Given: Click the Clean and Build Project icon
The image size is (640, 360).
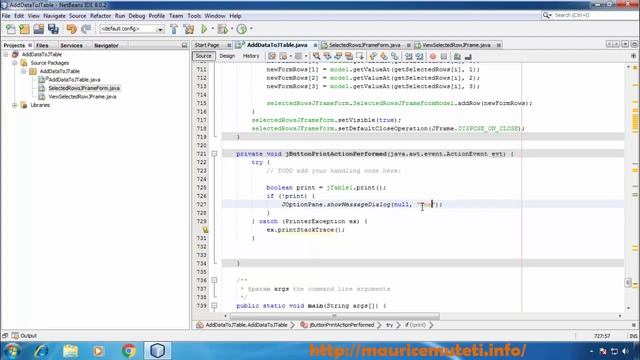Looking at the screenshot, I should pos(189,29).
